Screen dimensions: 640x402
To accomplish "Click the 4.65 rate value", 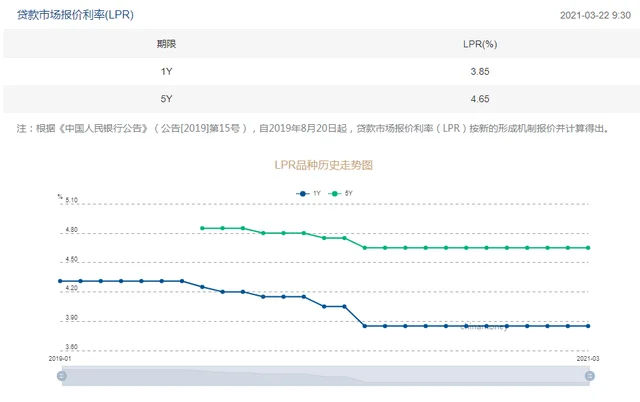I will (x=480, y=99).
